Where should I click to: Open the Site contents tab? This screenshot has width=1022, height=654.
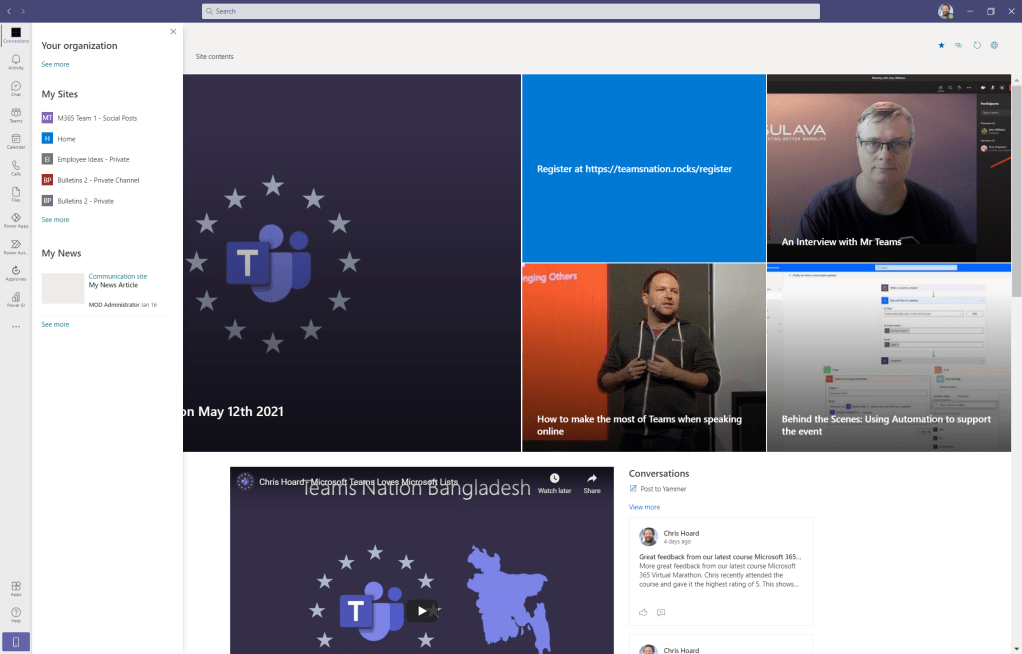point(214,56)
